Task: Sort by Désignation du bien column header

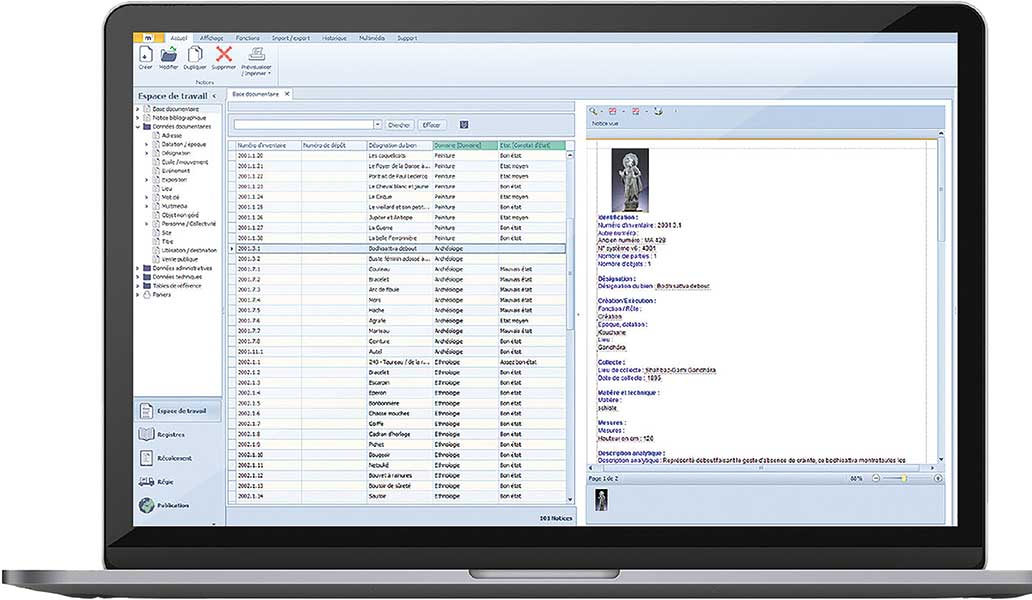Action: point(400,145)
